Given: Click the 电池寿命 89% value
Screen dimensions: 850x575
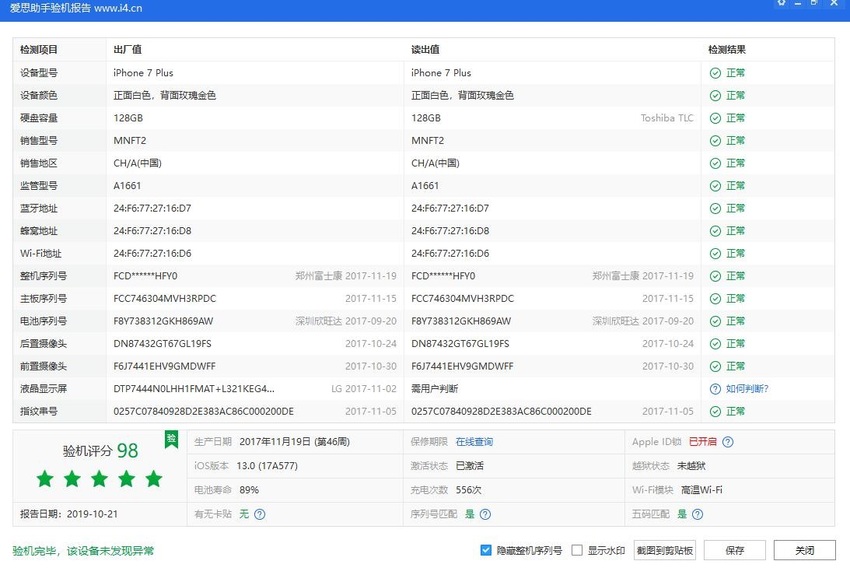Looking at the screenshot, I should [249, 490].
